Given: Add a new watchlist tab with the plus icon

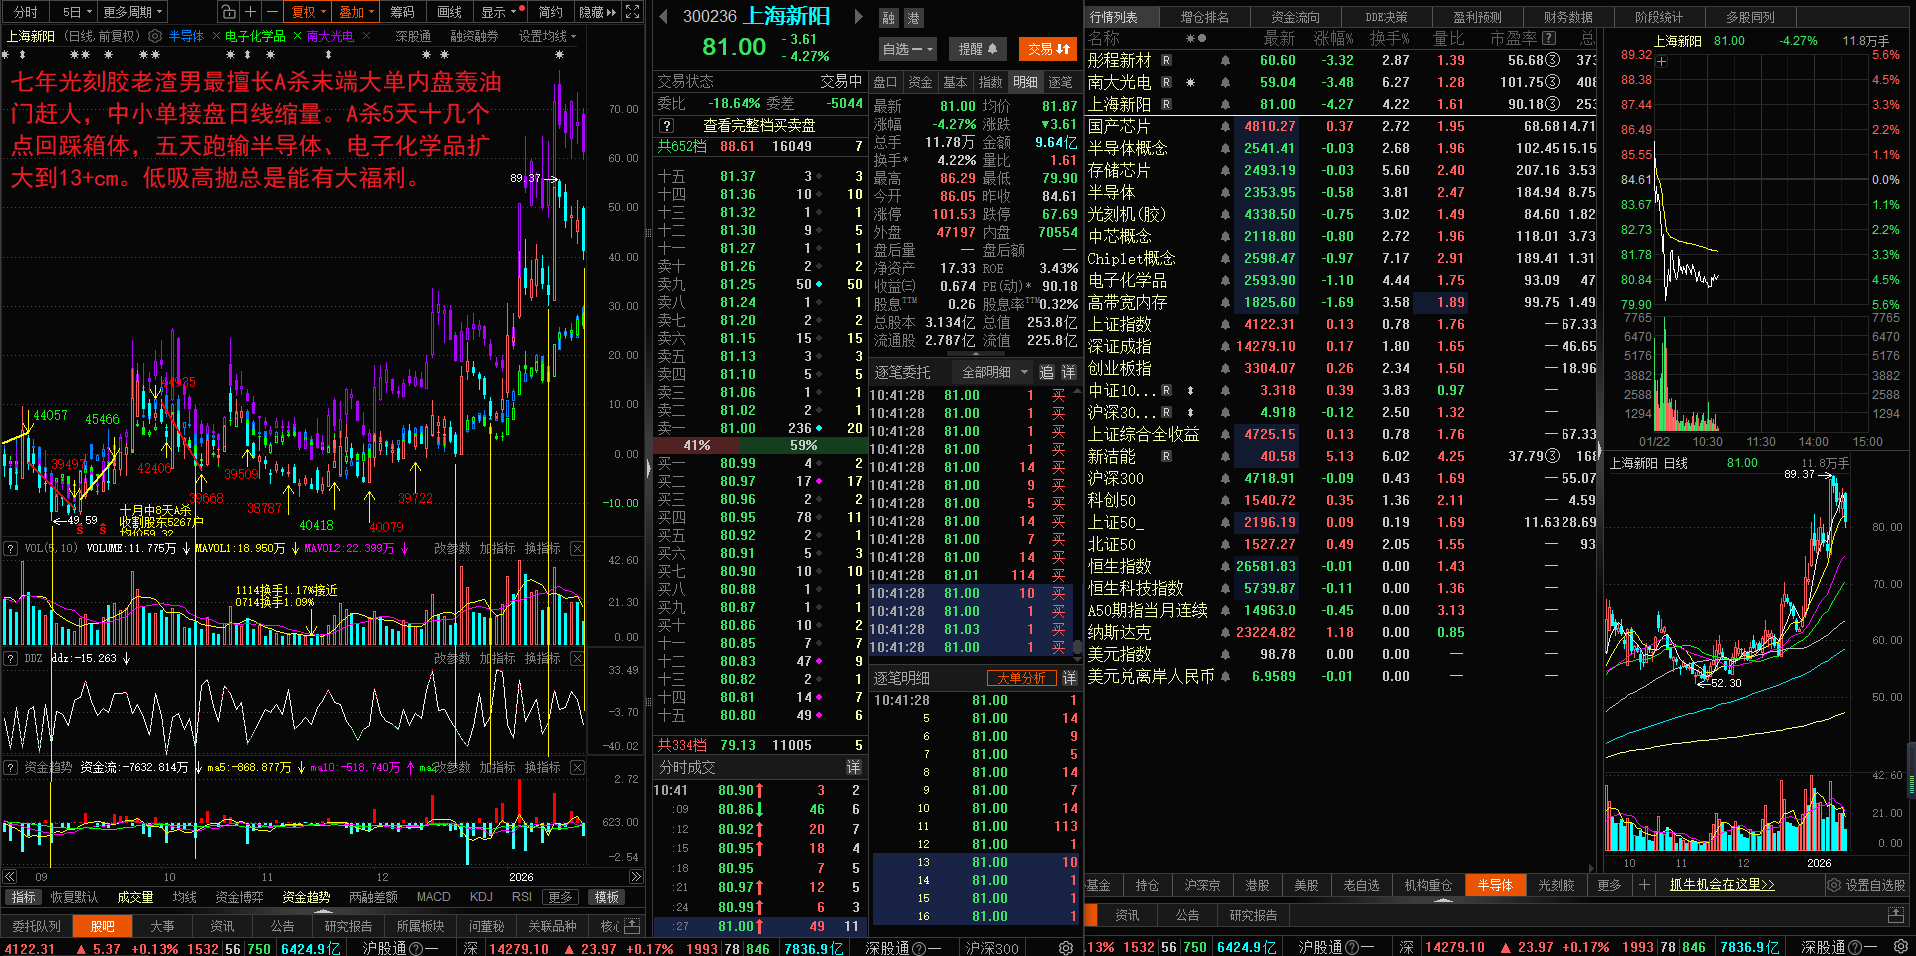Looking at the screenshot, I should tap(1643, 885).
